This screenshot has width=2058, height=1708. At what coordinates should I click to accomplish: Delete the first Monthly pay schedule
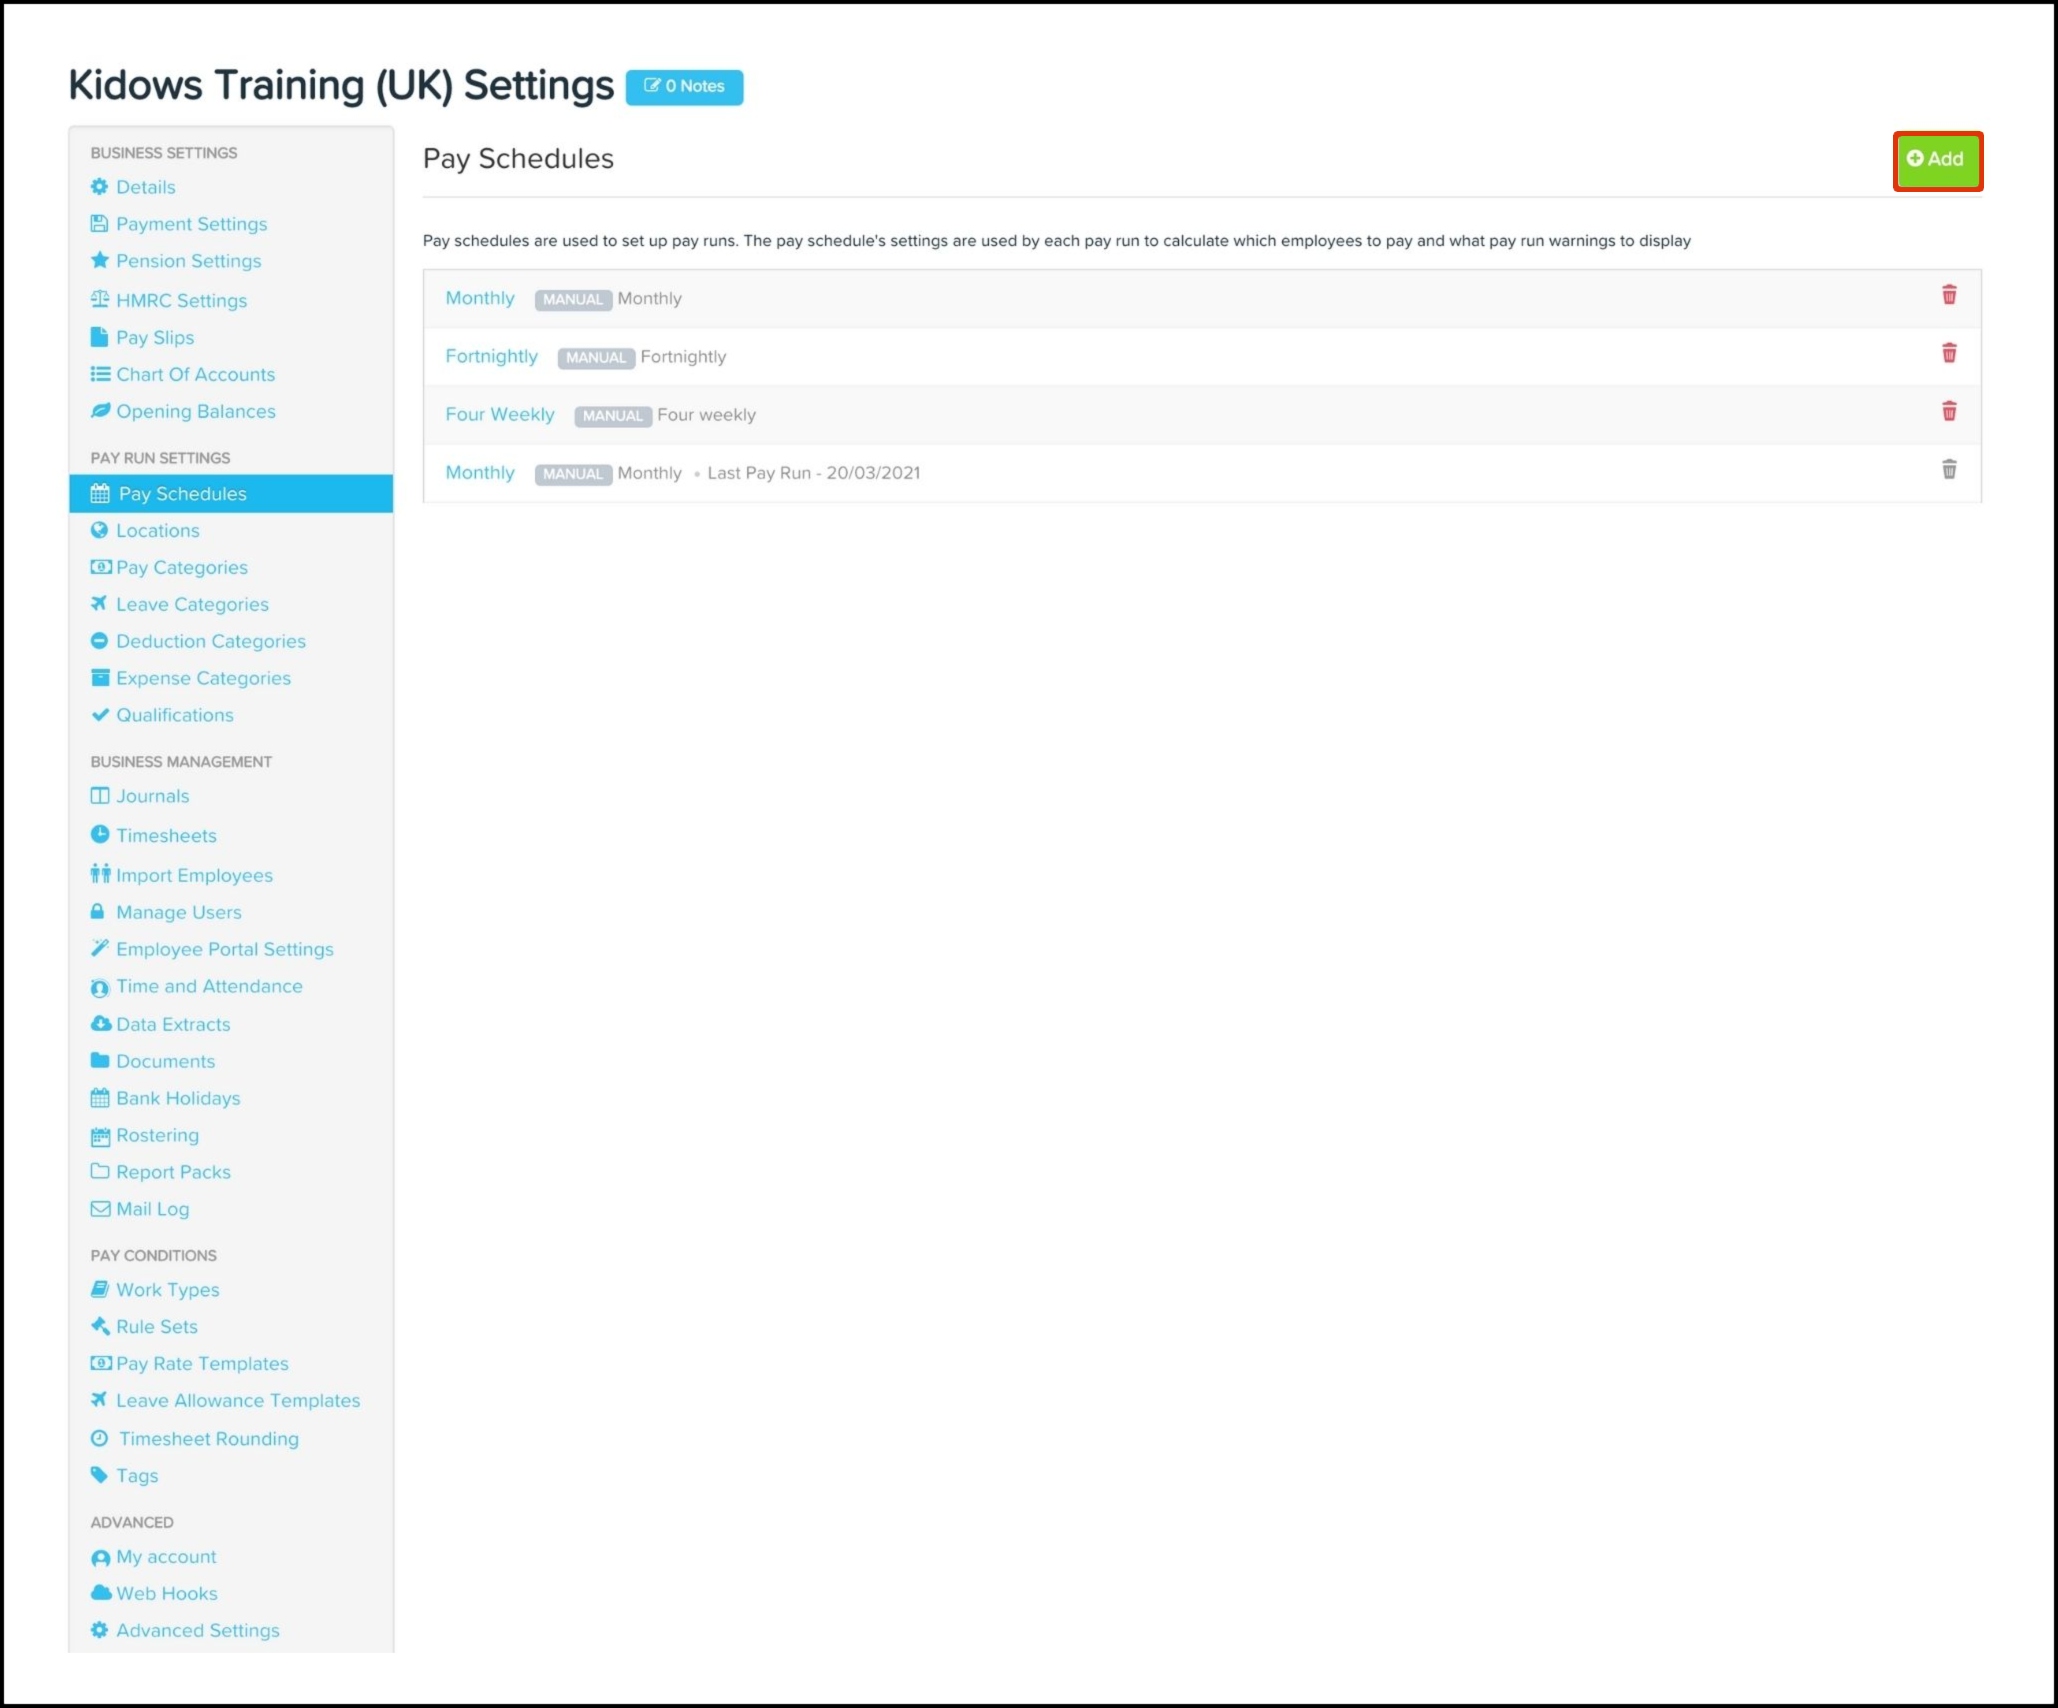click(1948, 295)
